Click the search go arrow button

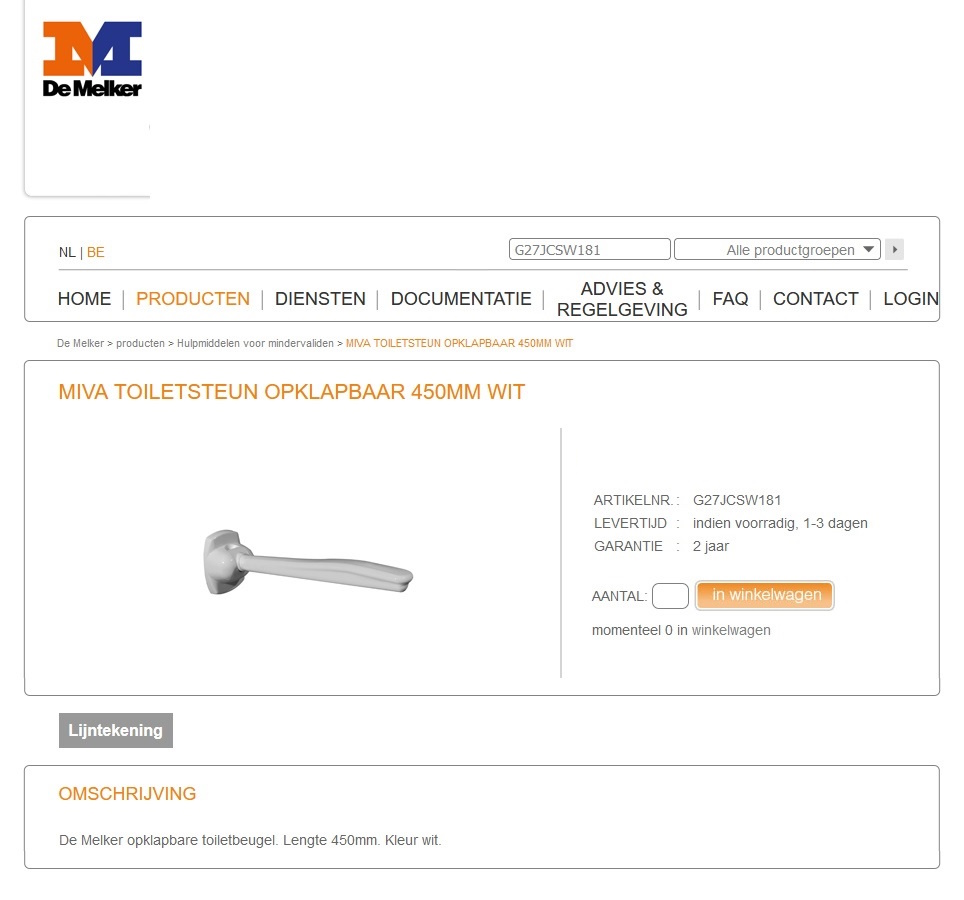click(x=894, y=250)
